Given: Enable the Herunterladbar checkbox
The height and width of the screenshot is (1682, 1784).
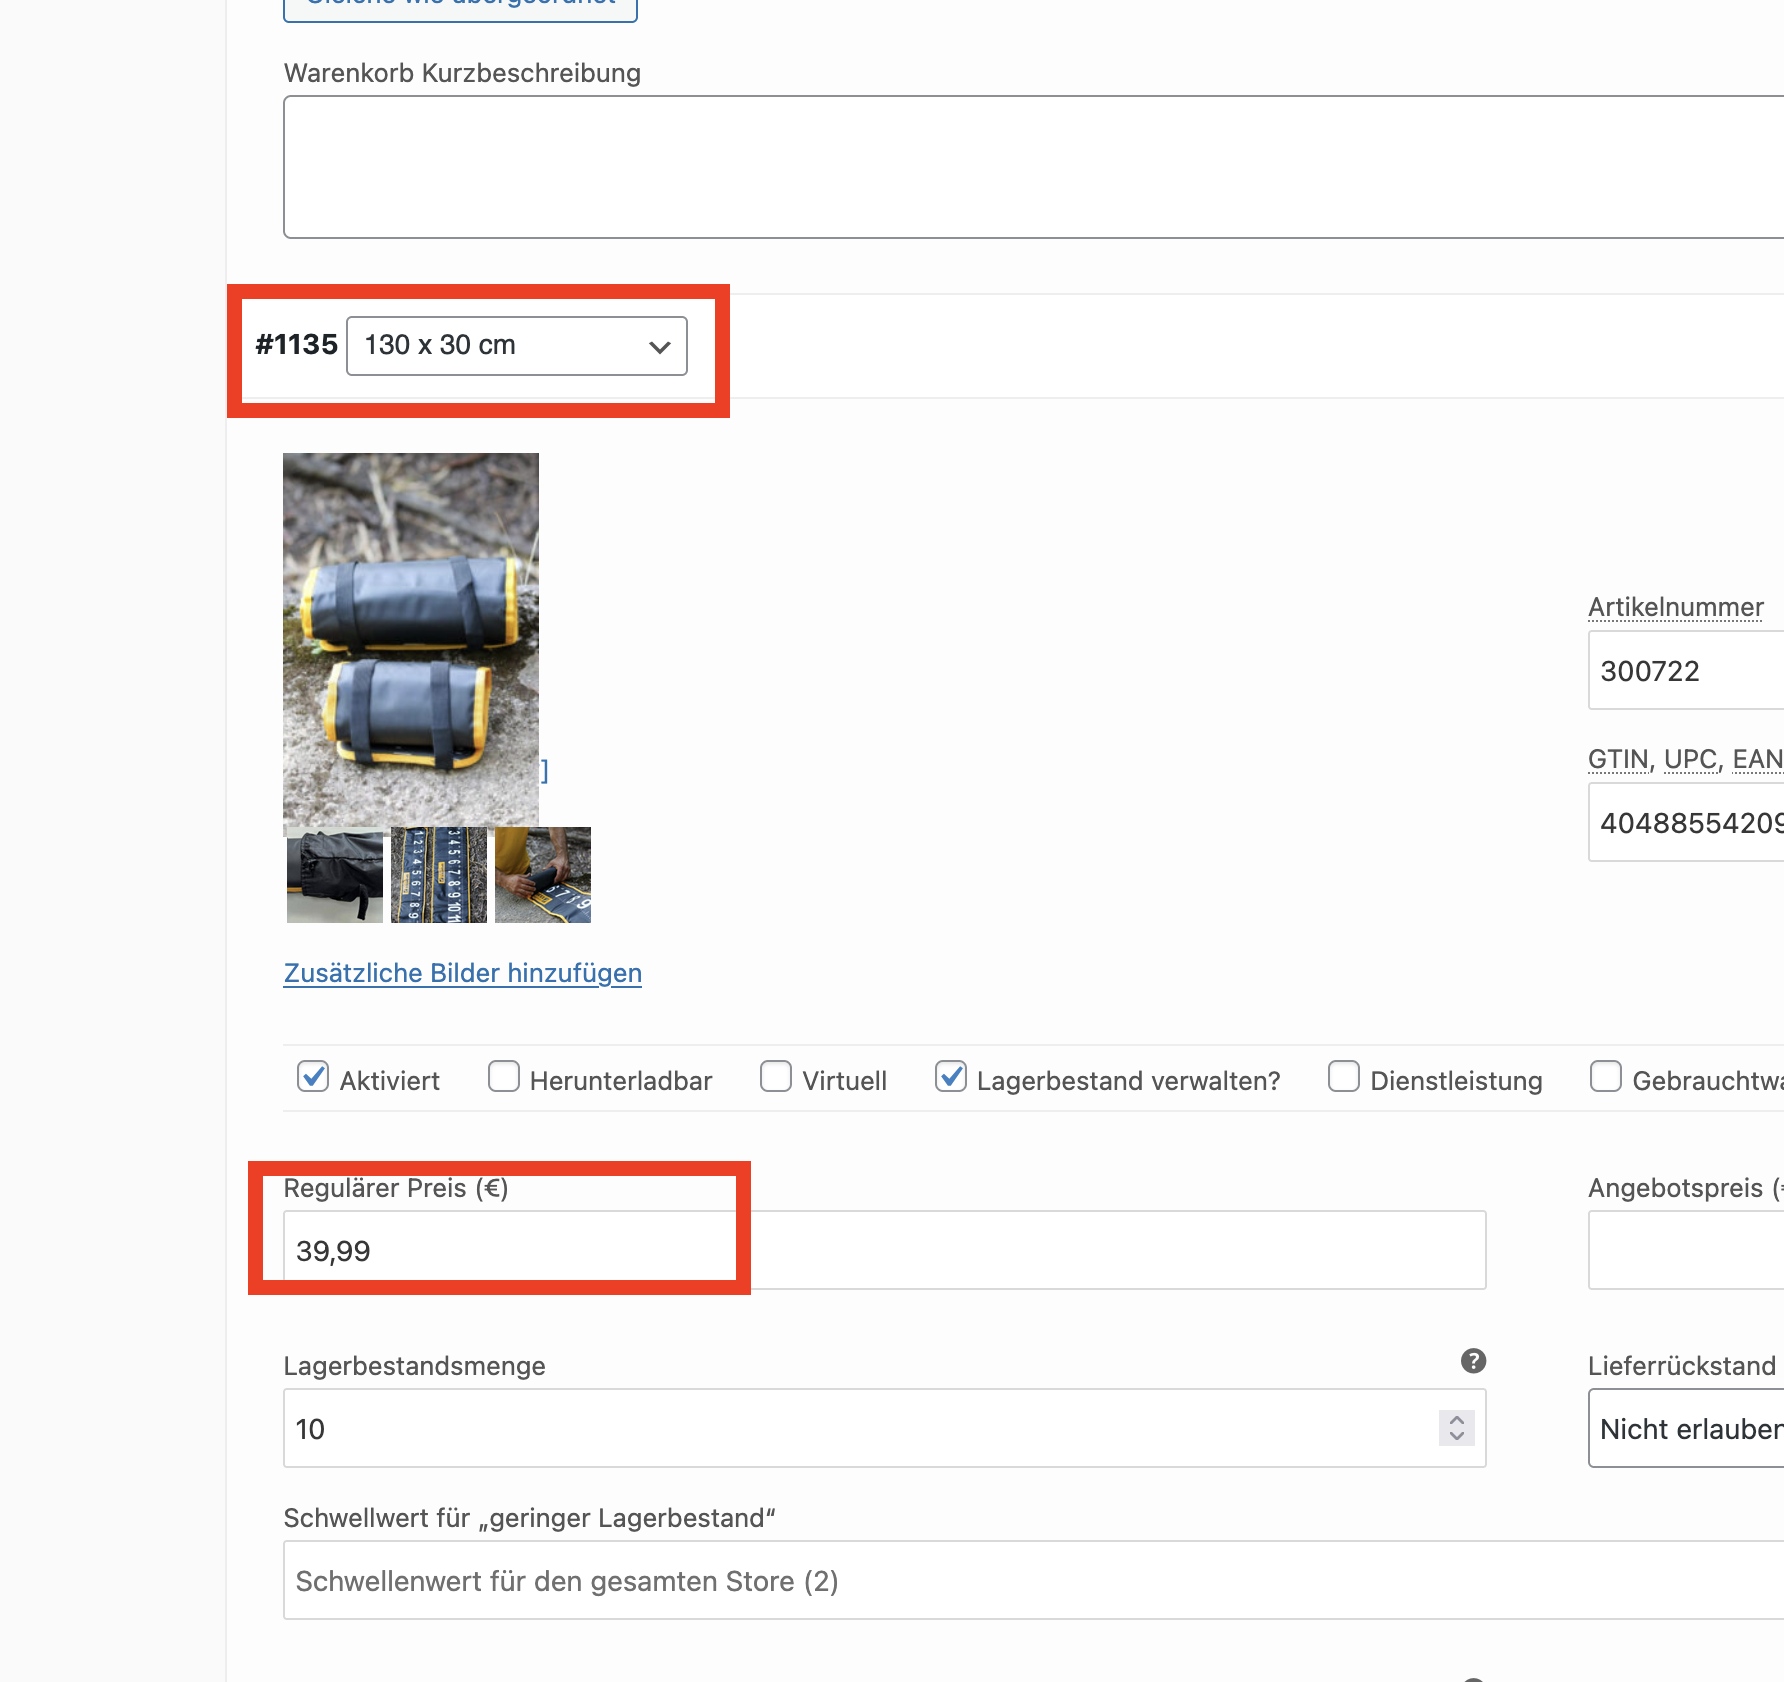Looking at the screenshot, I should [x=504, y=1077].
